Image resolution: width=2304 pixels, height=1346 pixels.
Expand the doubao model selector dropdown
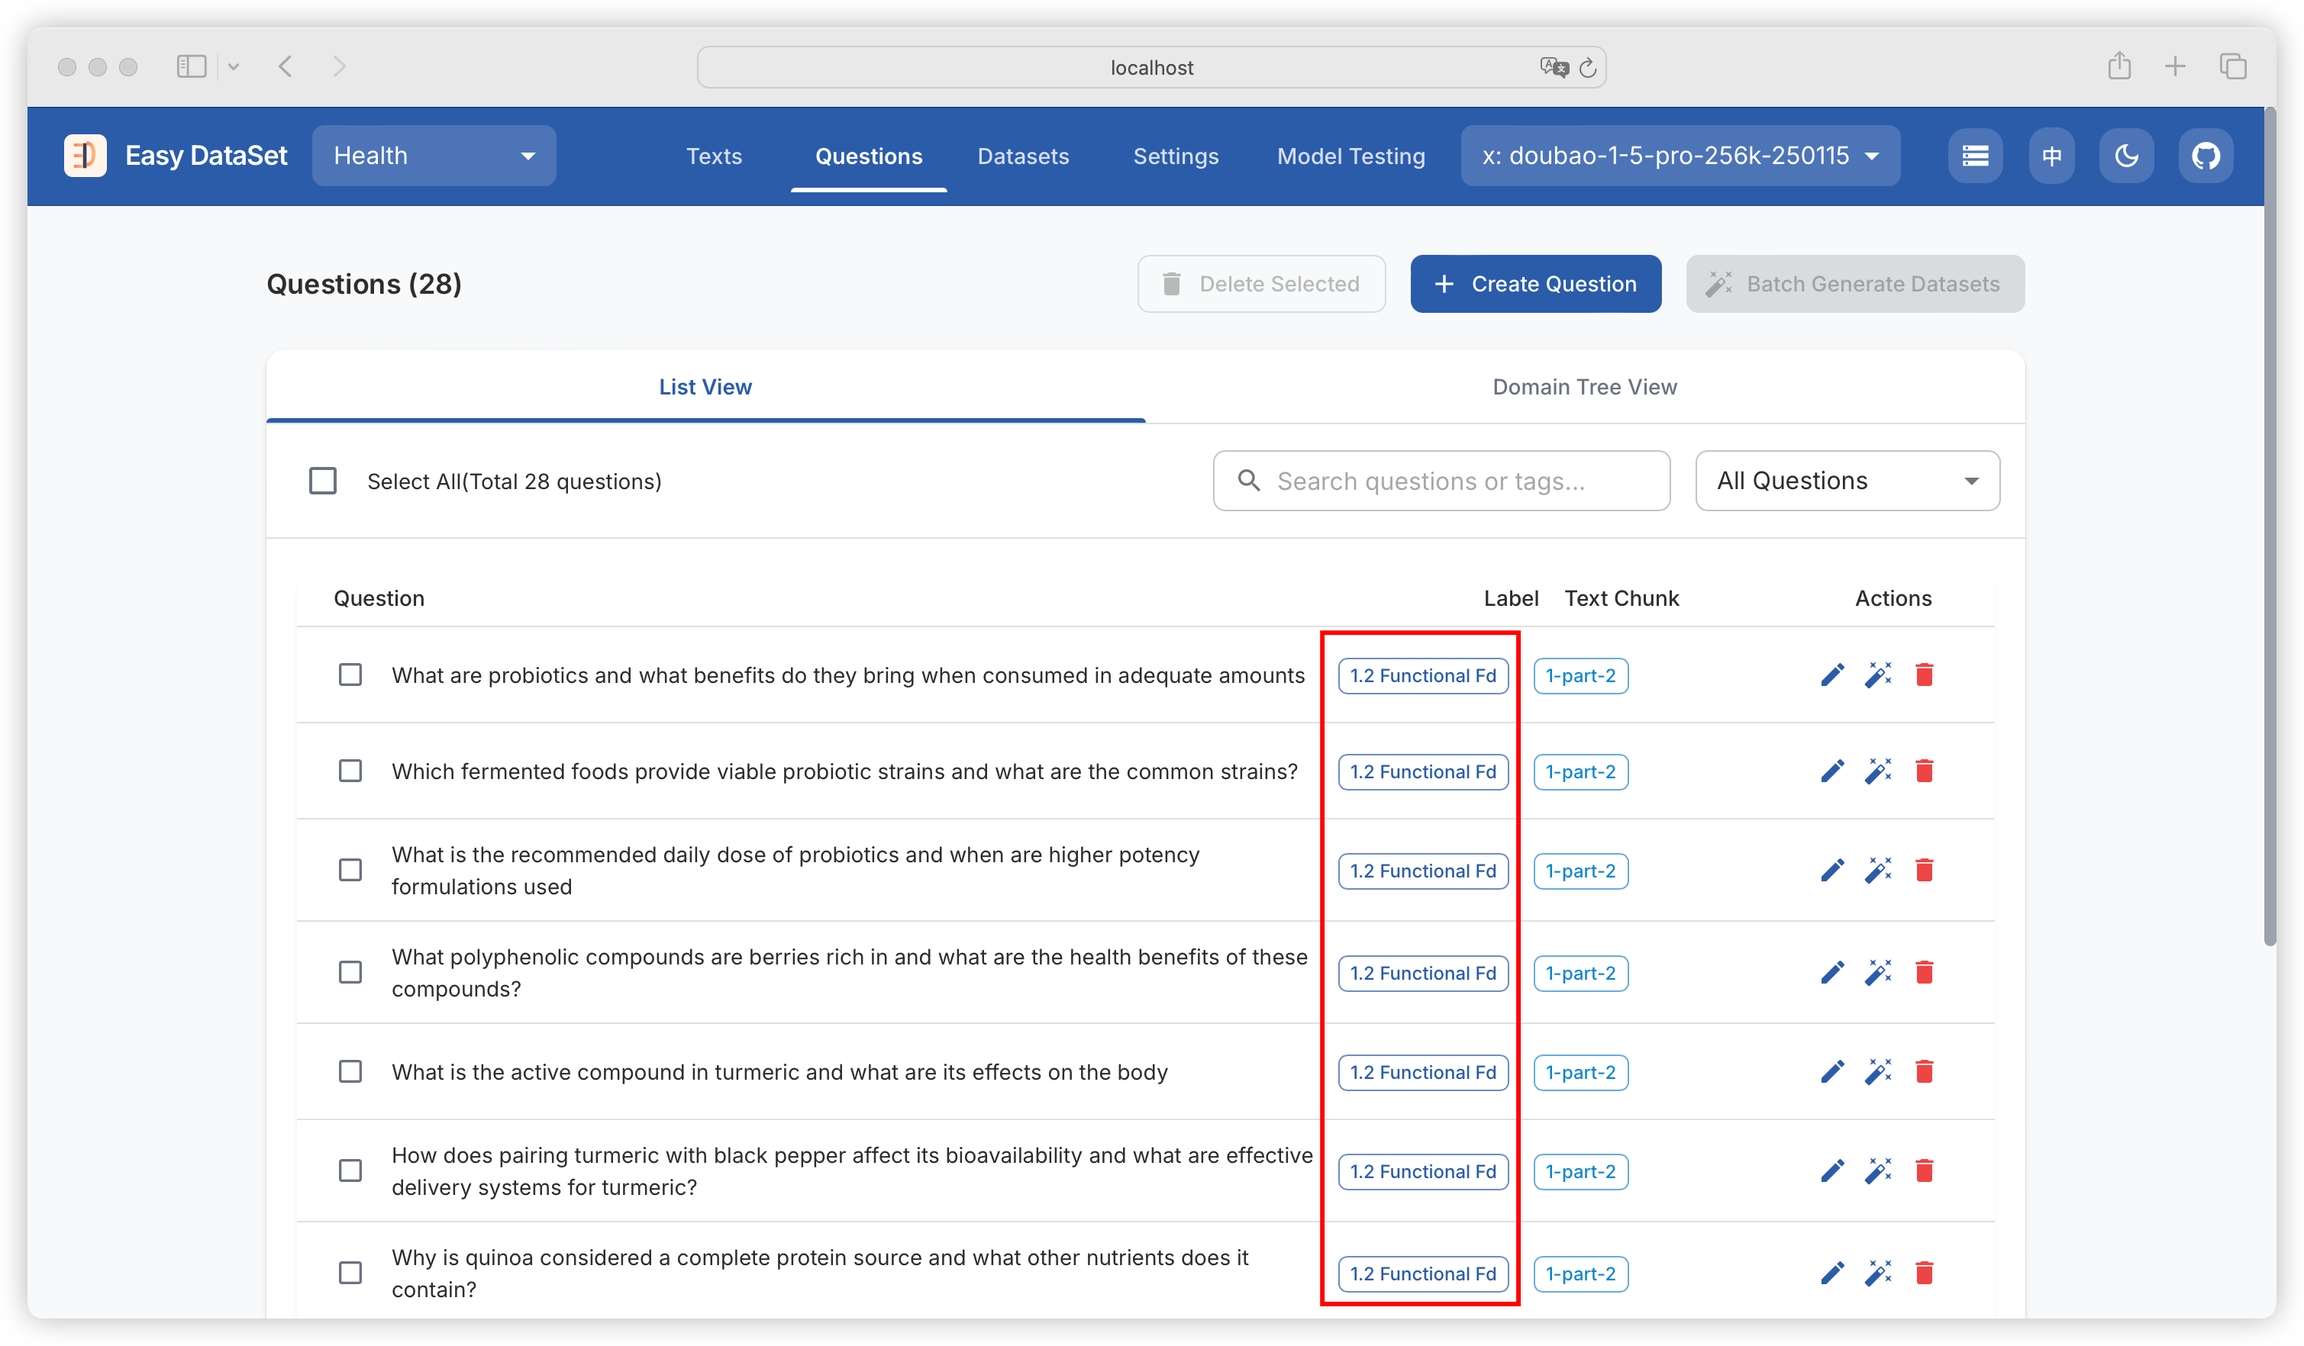click(x=1680, y=156)
